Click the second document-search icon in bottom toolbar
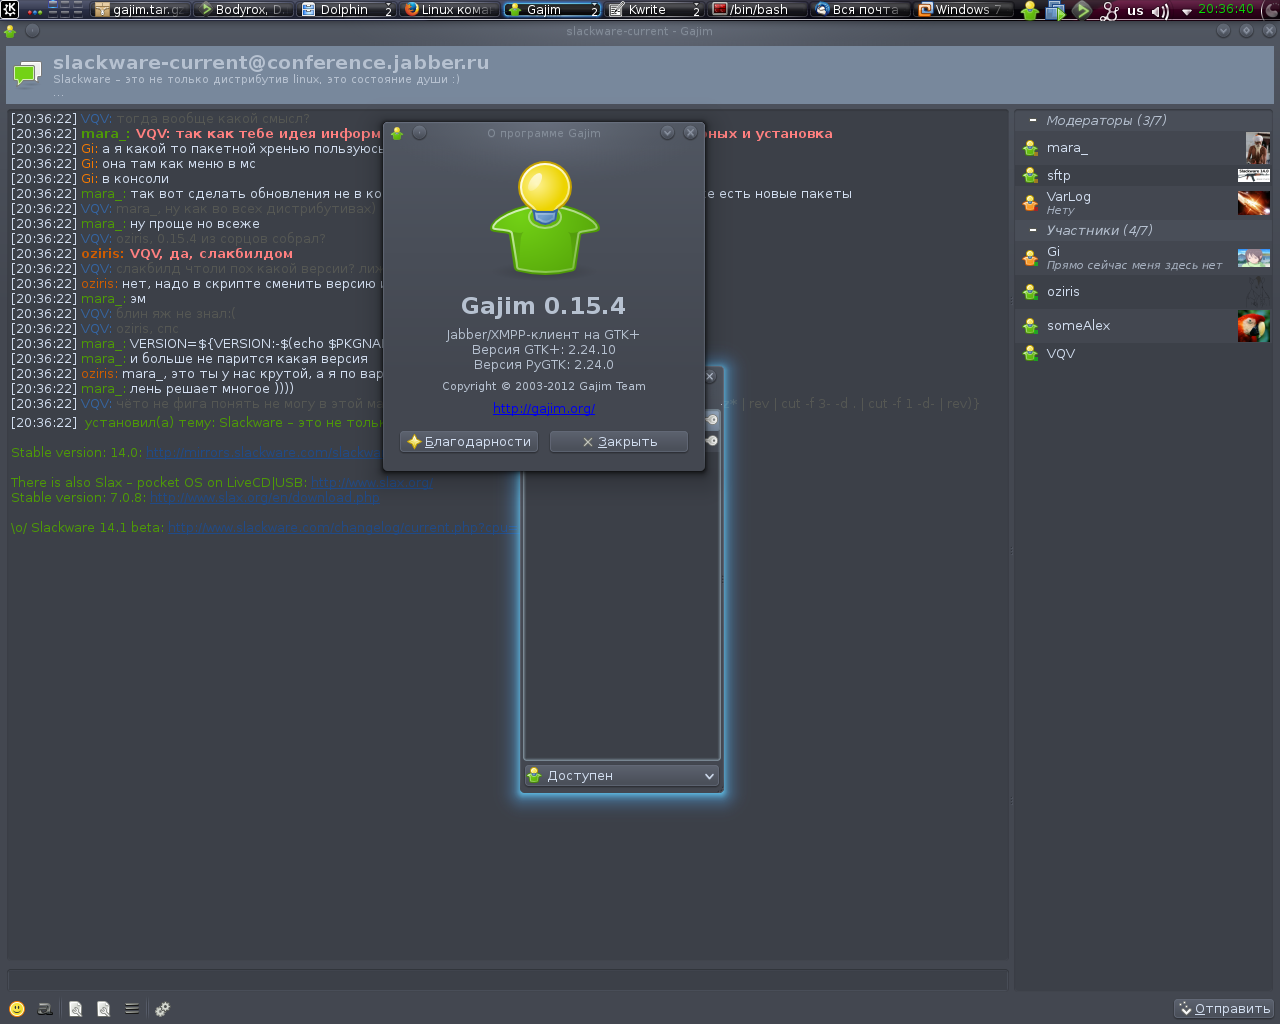Viewport: 1280px width, 1024px height. (103, 1009)
